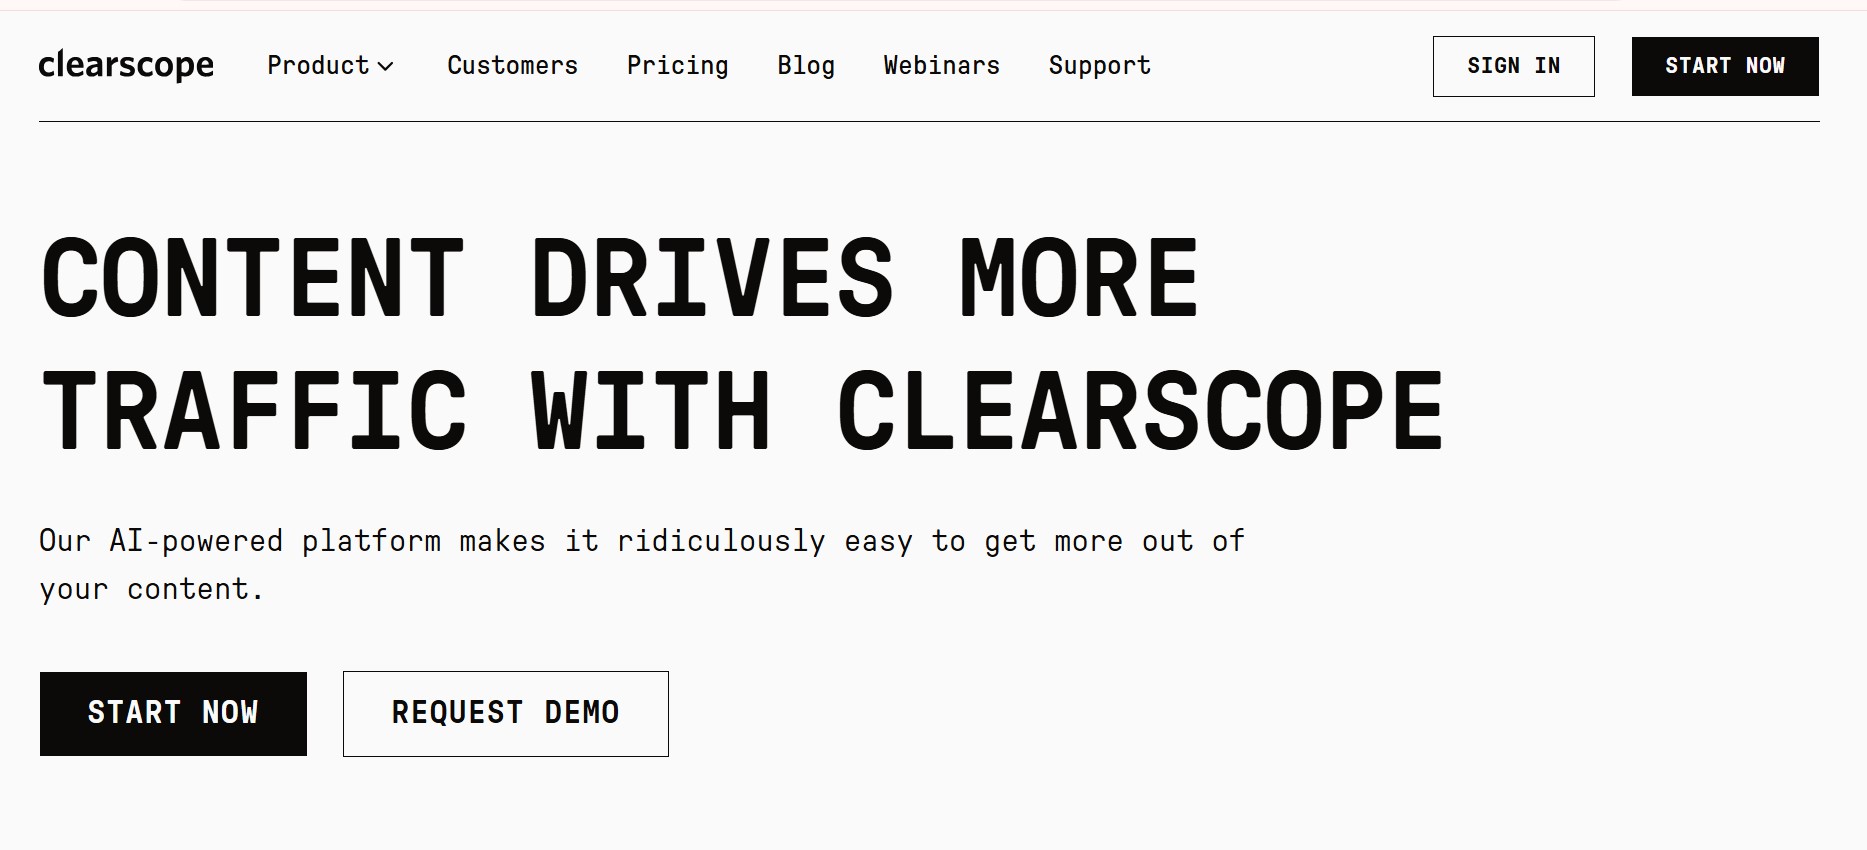The height and width of the screenshot is (850, 1867).
Task: Expand the Product dropdown menu
Action: (330, 66)
